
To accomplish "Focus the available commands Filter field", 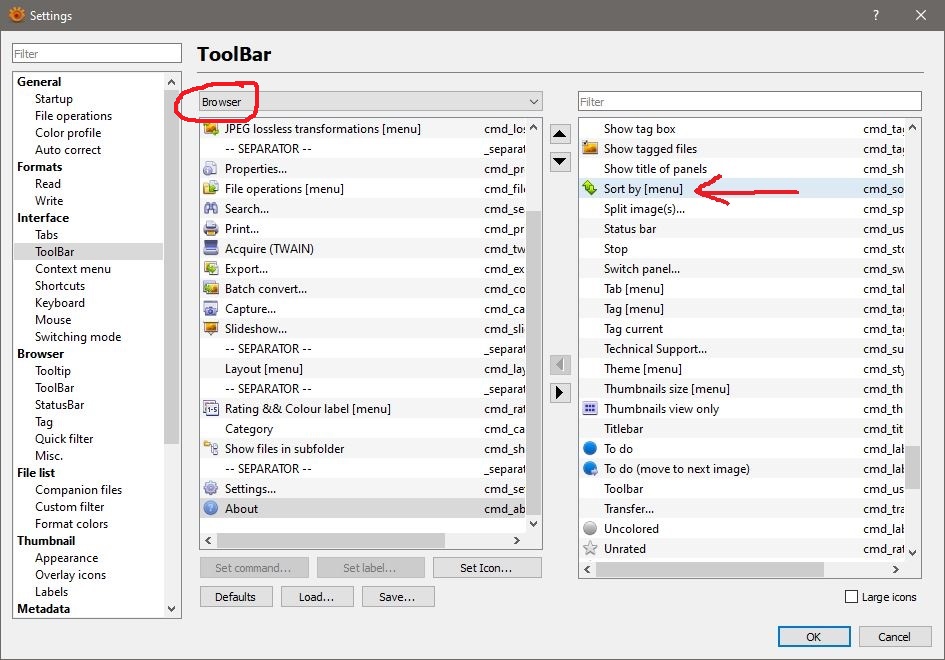I will pyautogui.click(x=750, y=101).
